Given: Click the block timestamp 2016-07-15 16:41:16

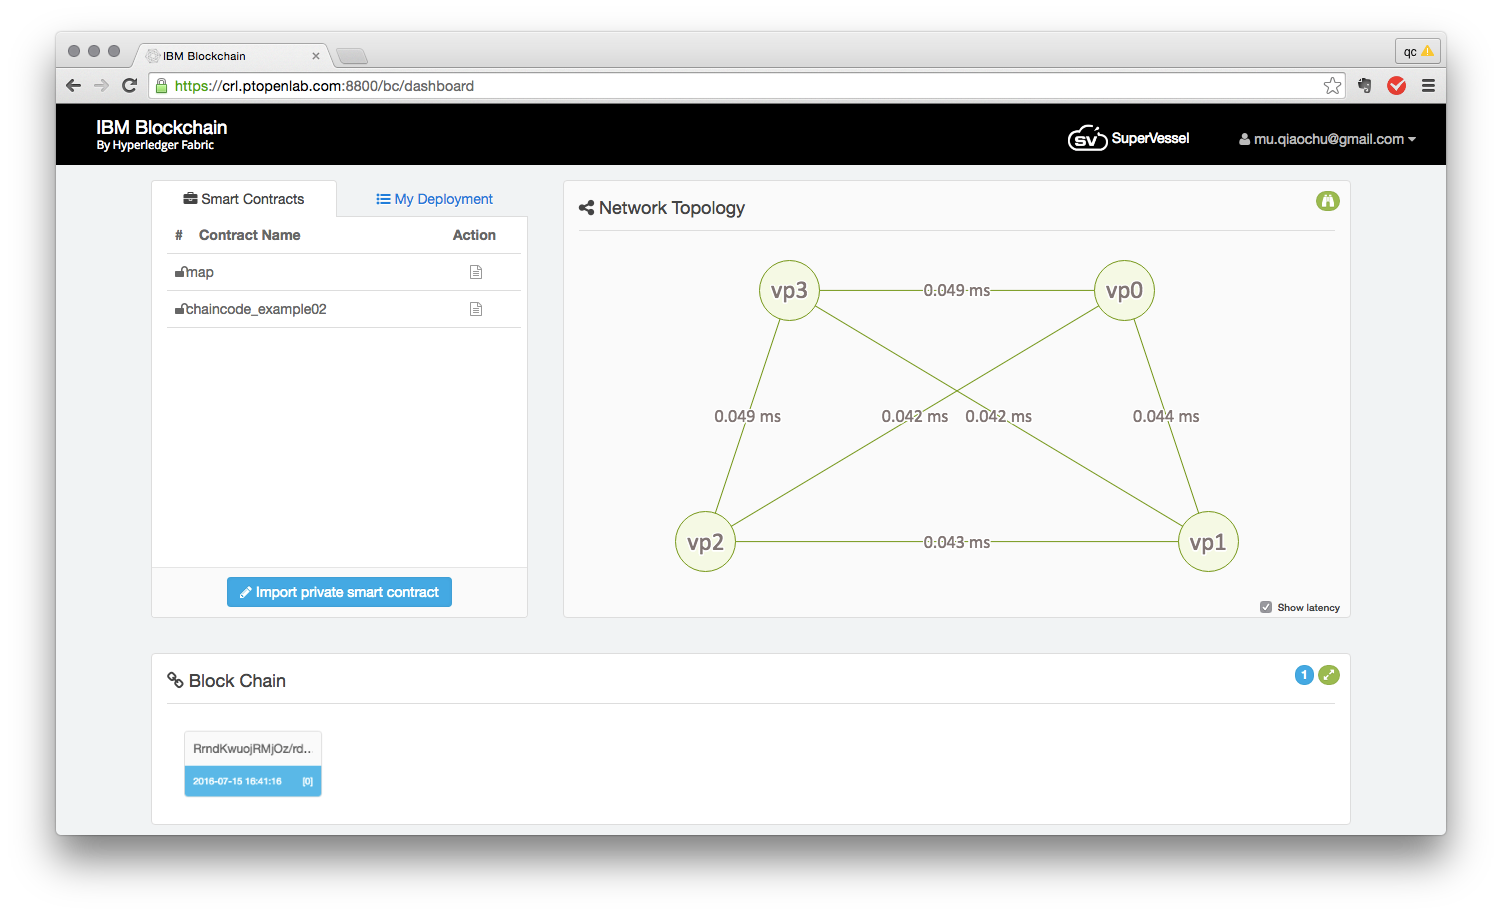Looking at the screenshot, I should coord(237,781).
